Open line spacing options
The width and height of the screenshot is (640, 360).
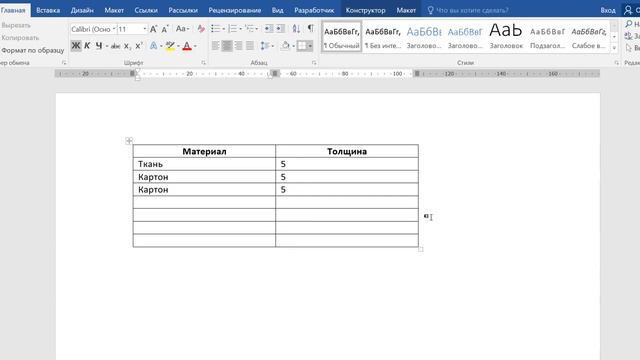coord(267,46)
